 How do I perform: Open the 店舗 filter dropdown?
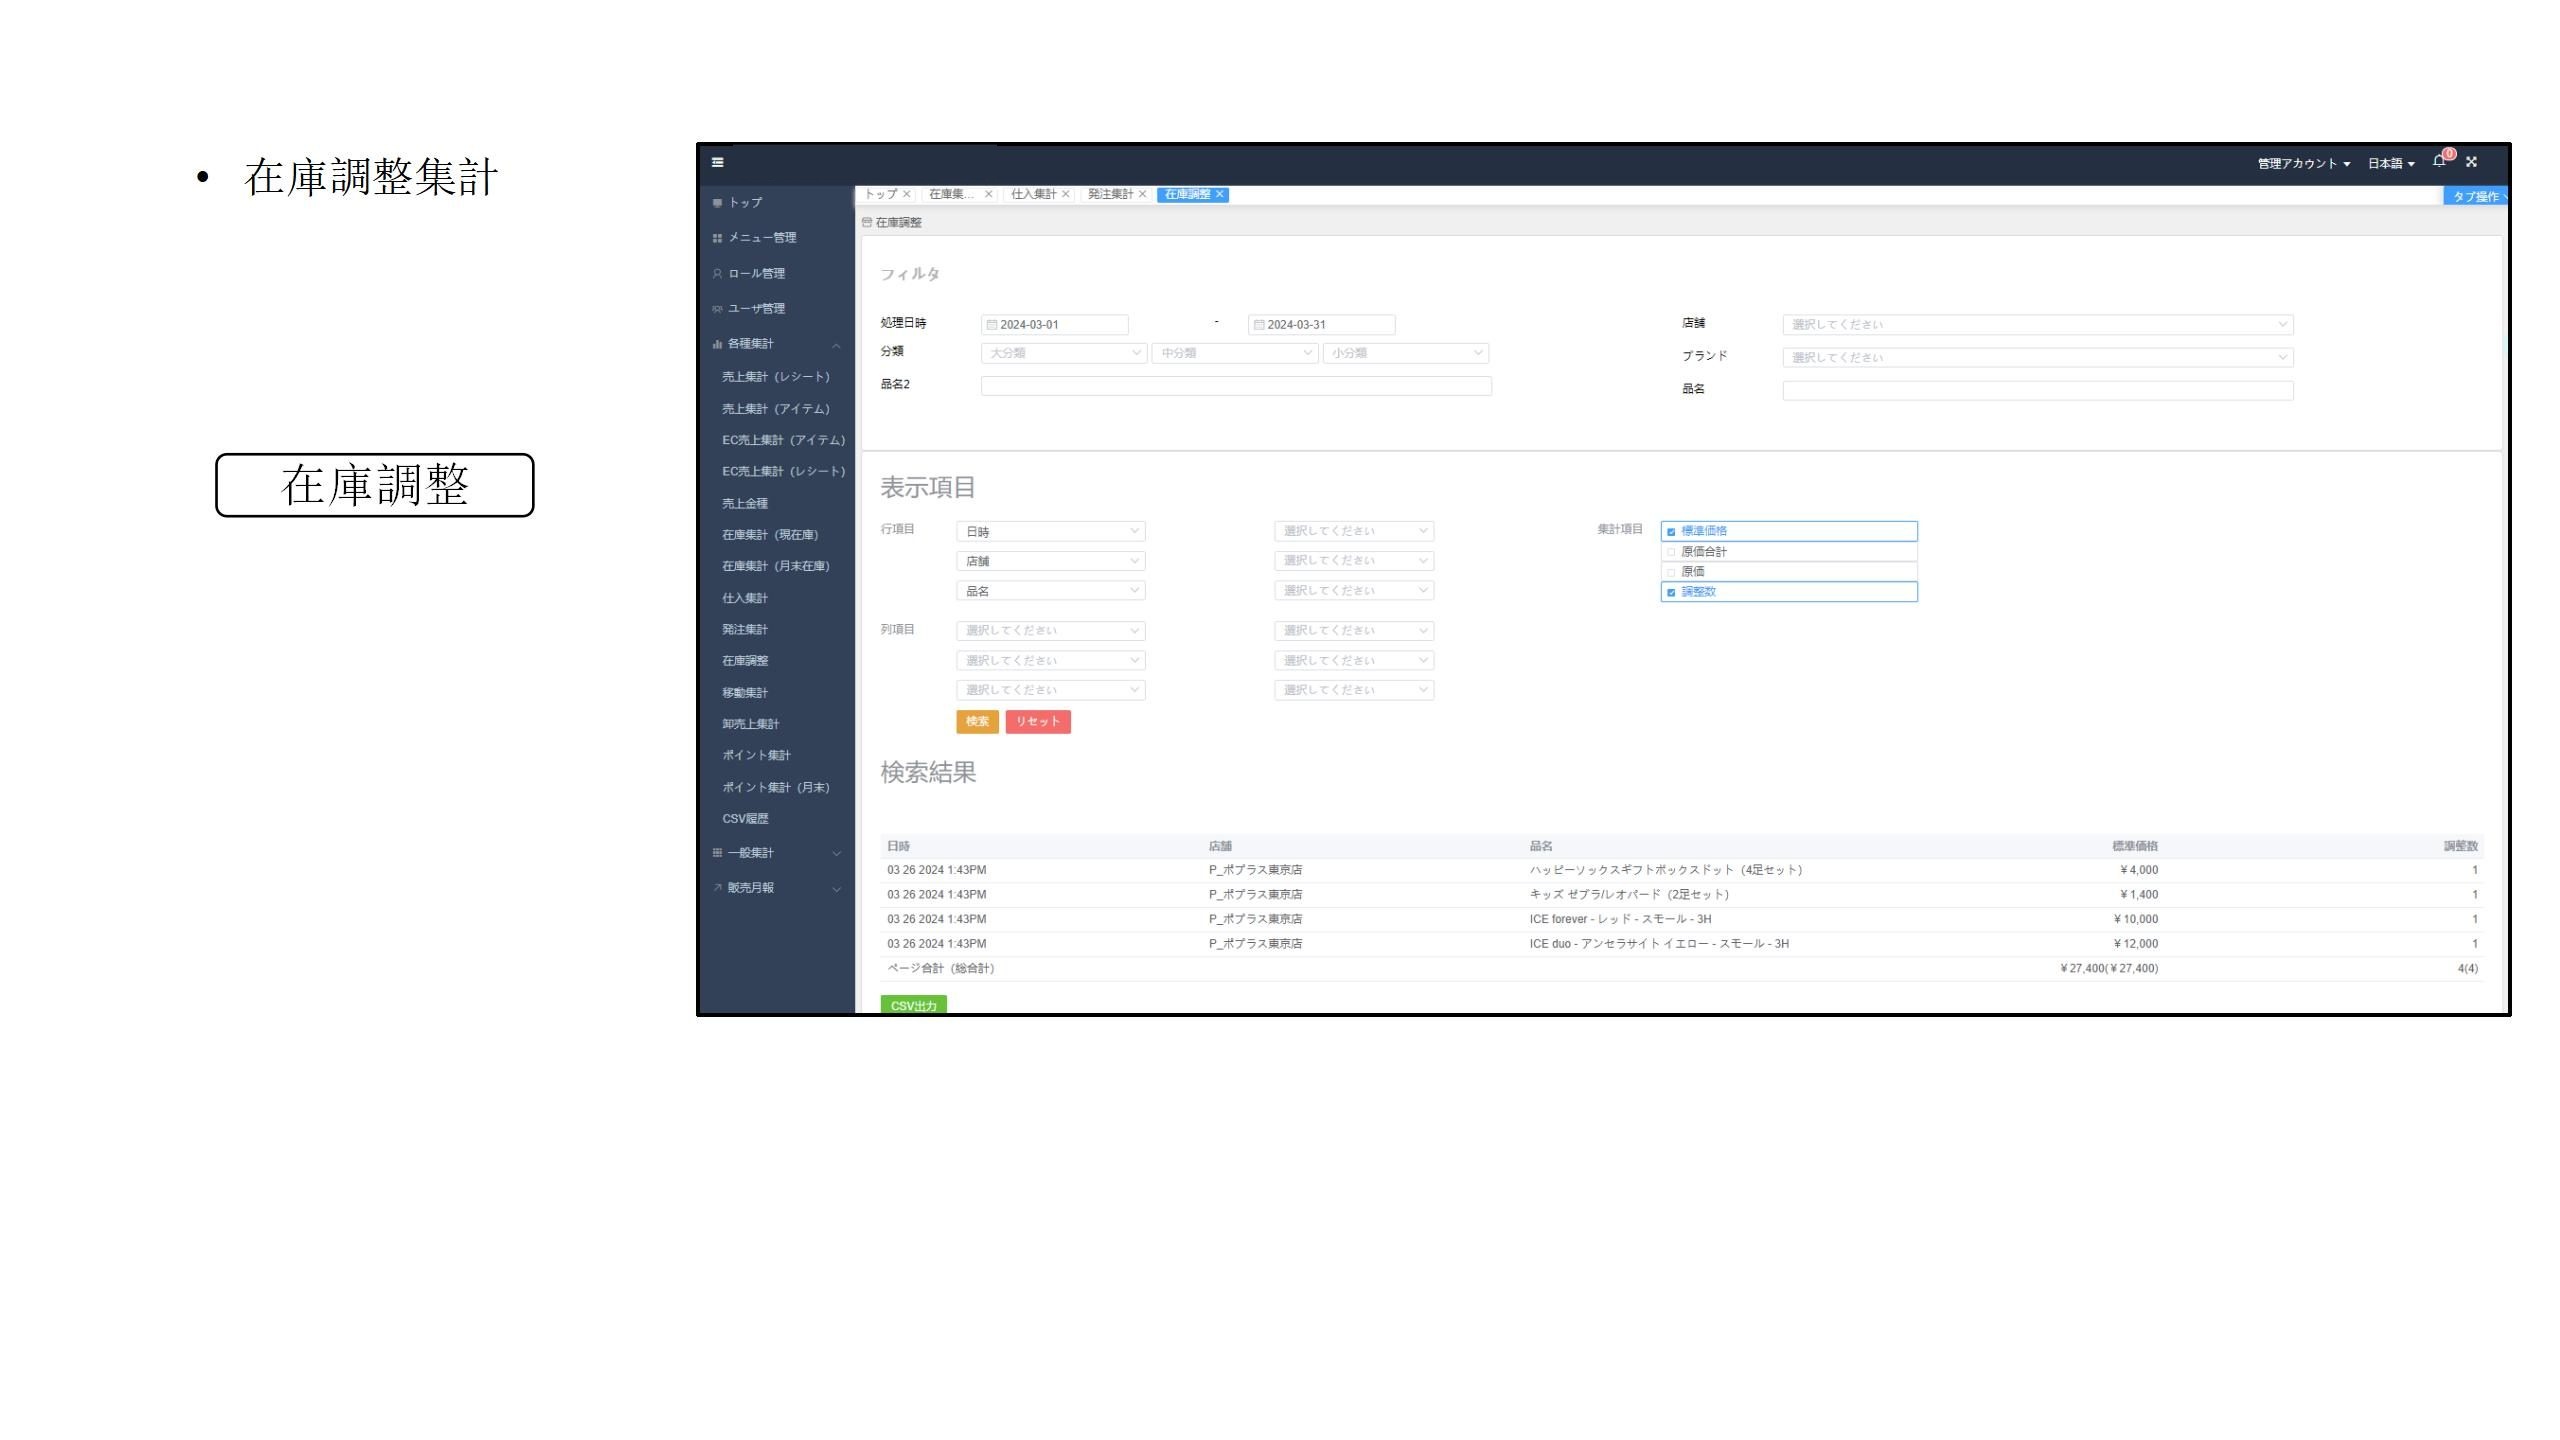[x=2037, y=325]
